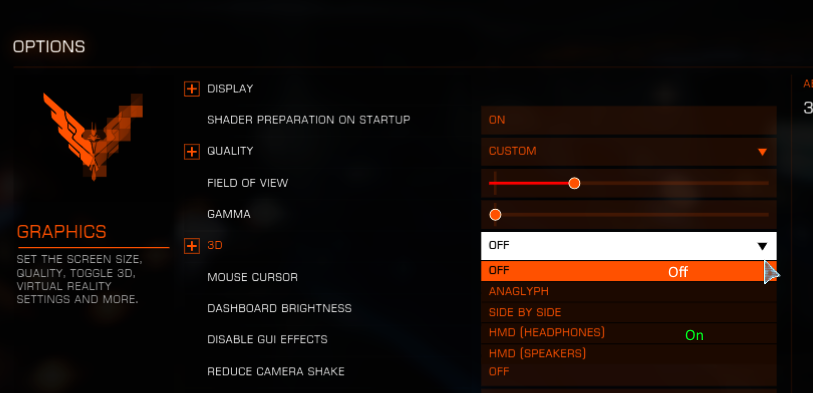Expand the 3D section plus icon
Screen dimensions: 813x393
pos(192,246)
